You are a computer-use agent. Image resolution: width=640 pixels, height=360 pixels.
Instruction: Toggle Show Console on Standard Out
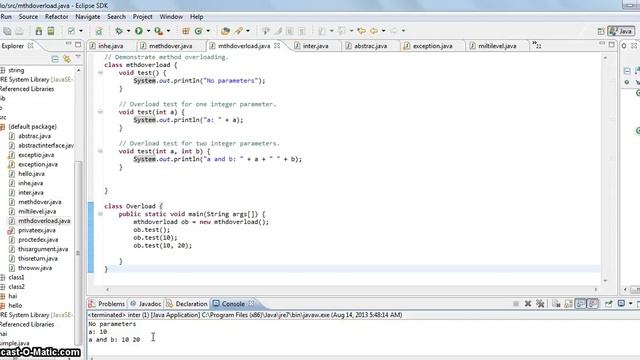(580, 304)
